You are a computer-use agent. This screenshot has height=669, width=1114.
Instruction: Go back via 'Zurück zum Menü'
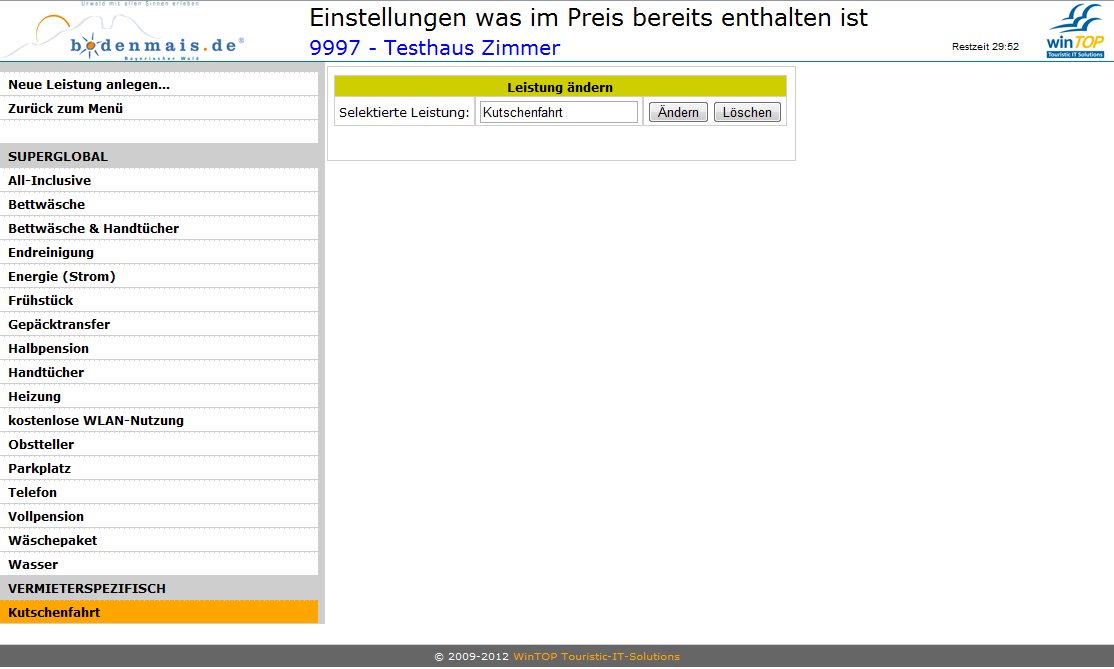tap(66, 109)
